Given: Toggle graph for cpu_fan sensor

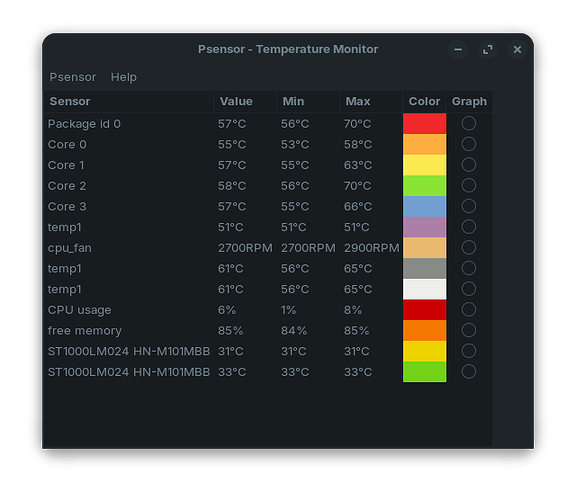Looking at the screenshot, I should (469, 247).
